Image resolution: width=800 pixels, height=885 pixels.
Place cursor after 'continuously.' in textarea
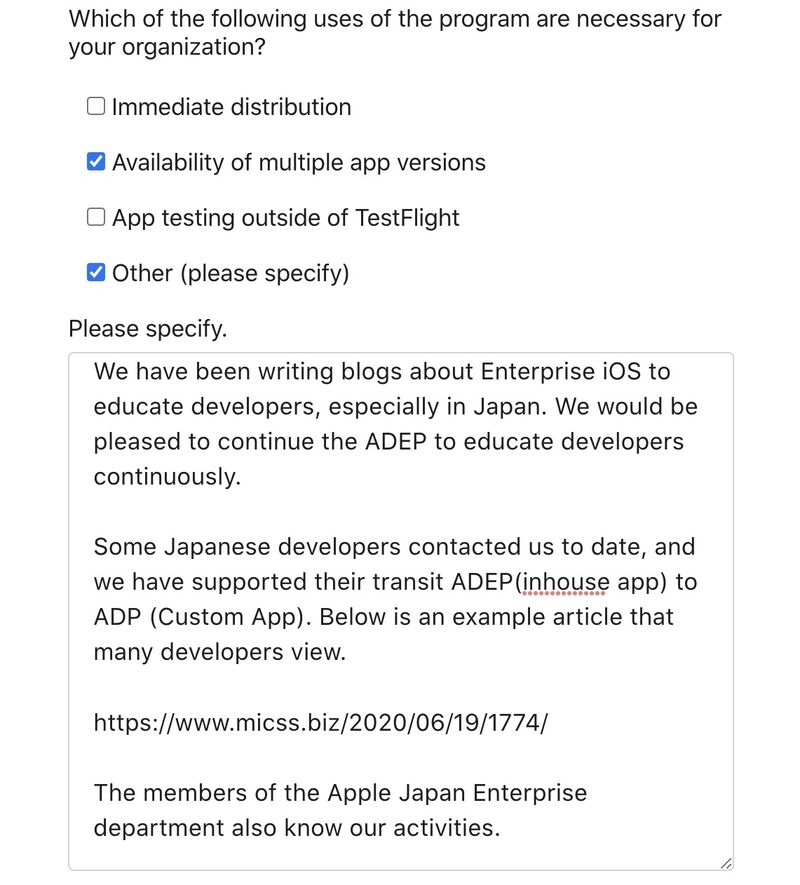[x=243, y=477]
